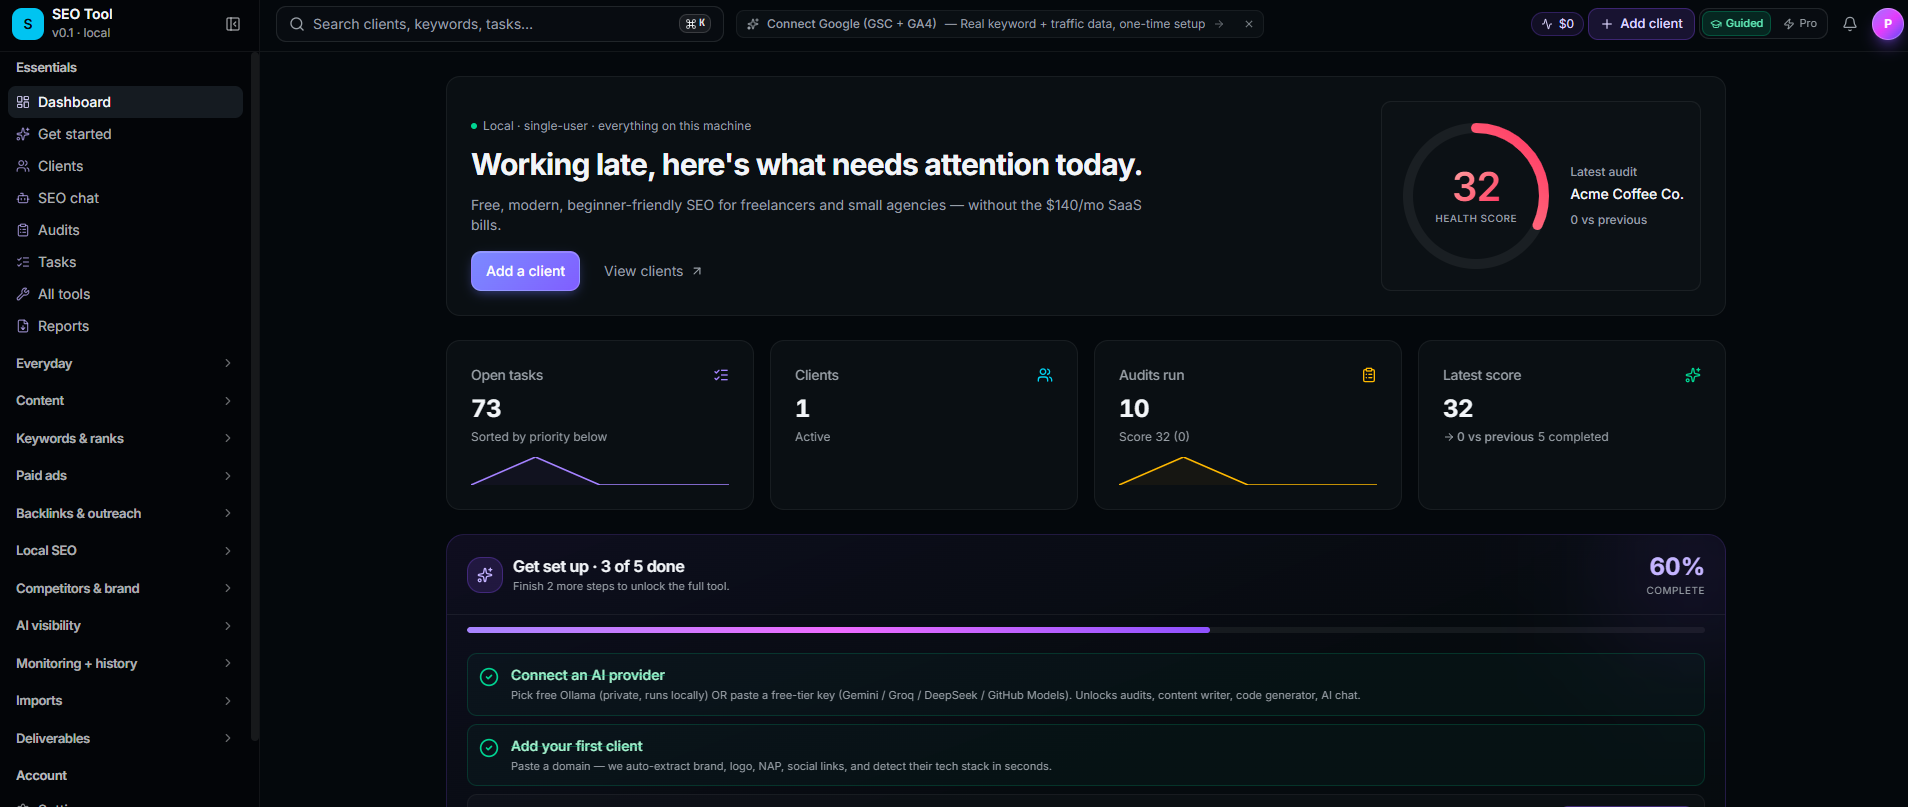Click Add client in the top bar
The height and width of the screenshot is (807, 1908).
(1641, 24)
